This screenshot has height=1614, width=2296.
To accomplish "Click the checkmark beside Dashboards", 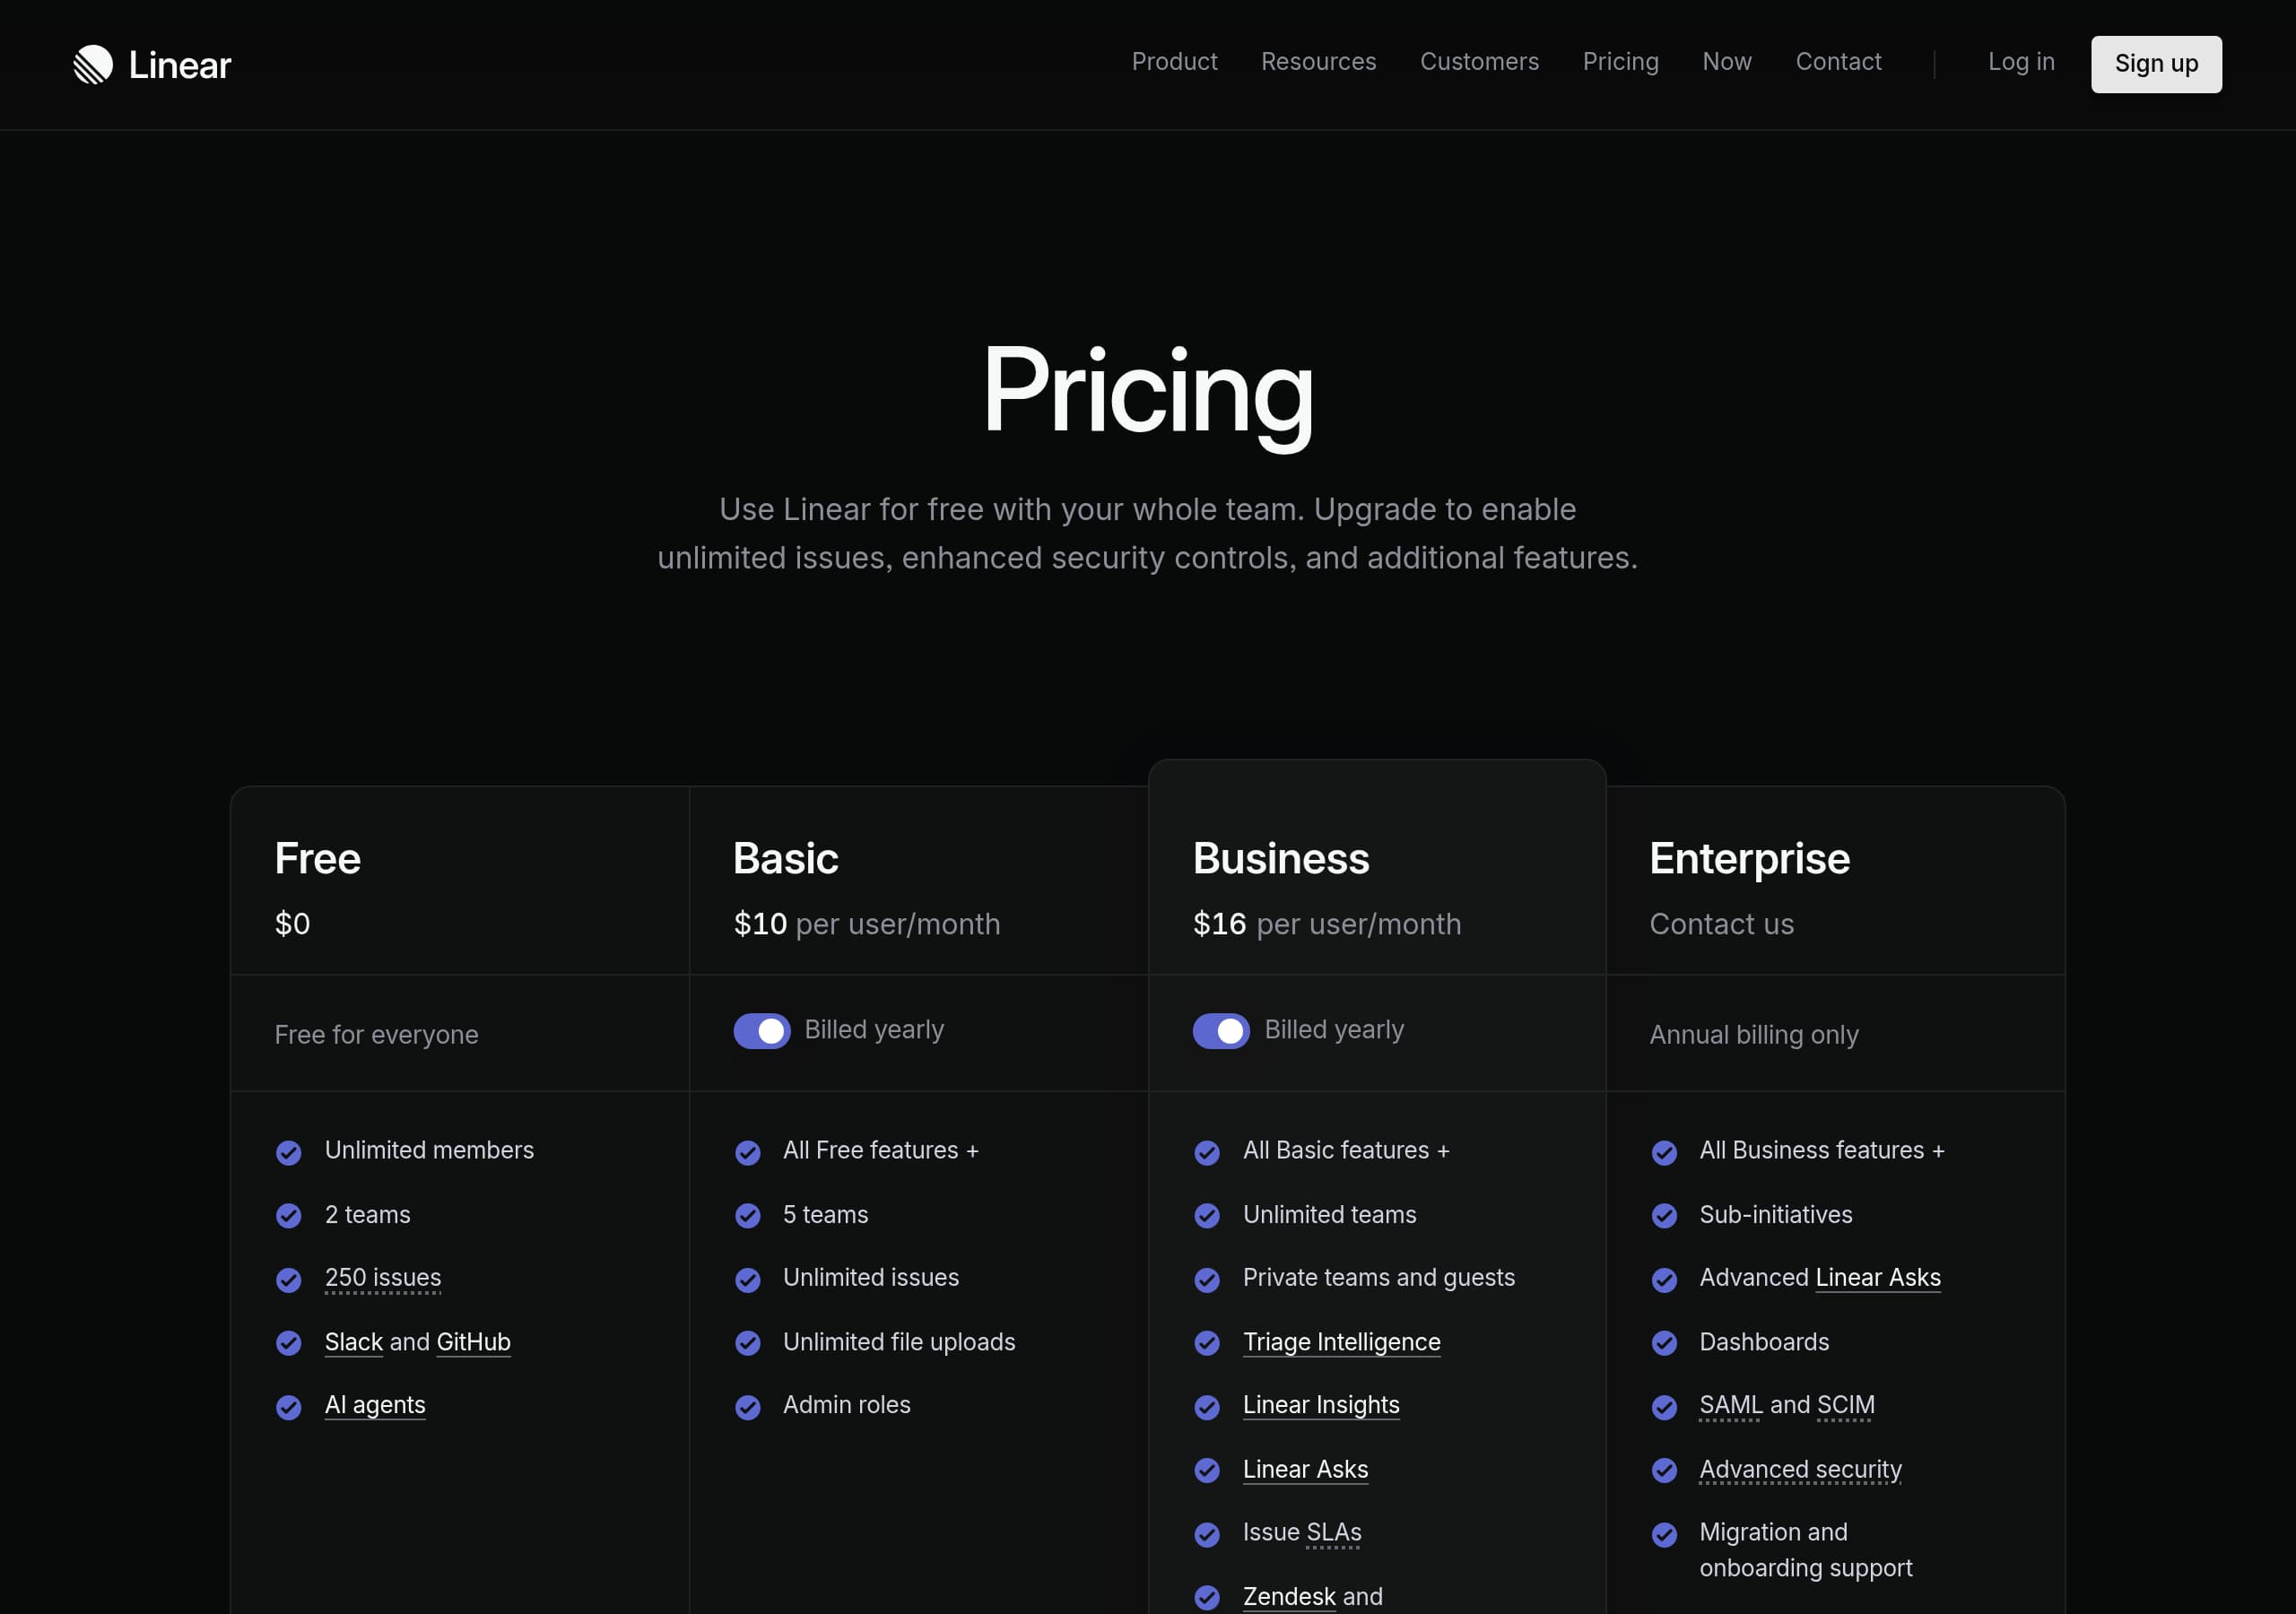I will [1665, 1344].
